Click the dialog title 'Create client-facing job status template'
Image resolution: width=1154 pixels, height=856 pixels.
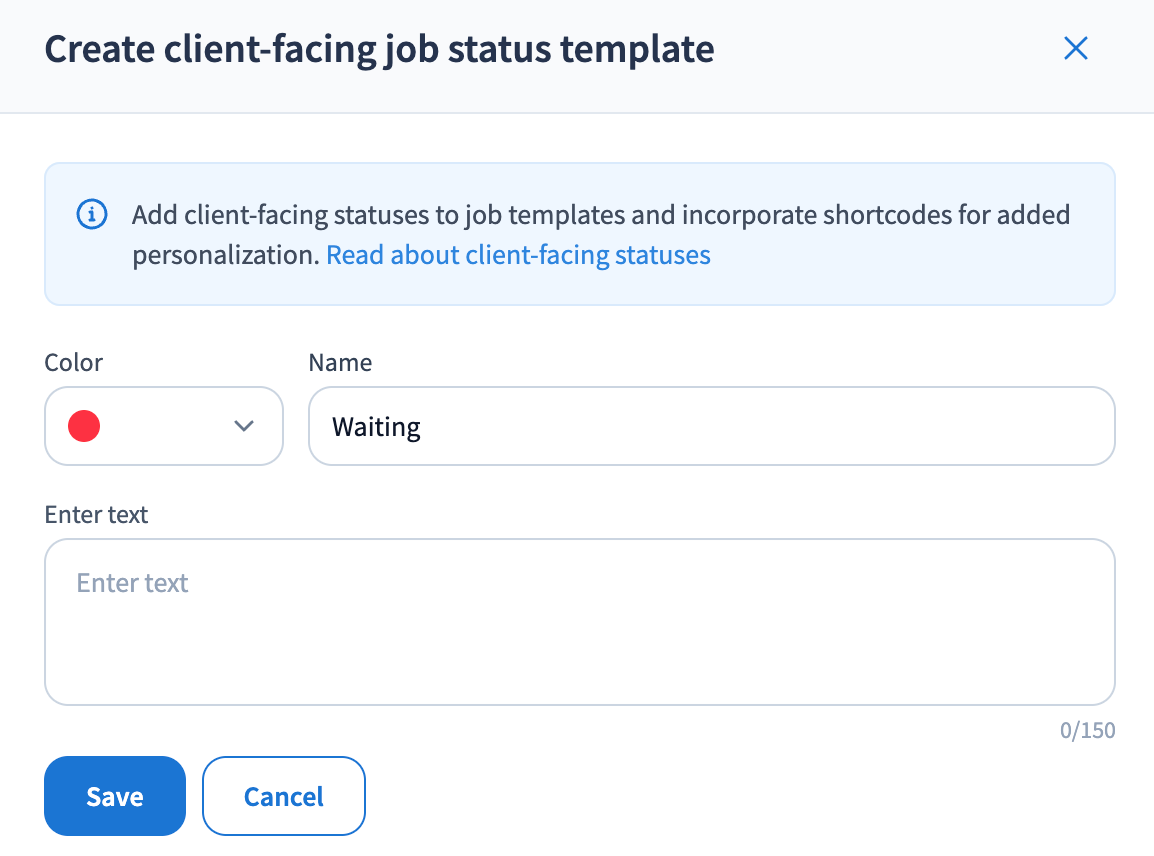coord(379,49)
